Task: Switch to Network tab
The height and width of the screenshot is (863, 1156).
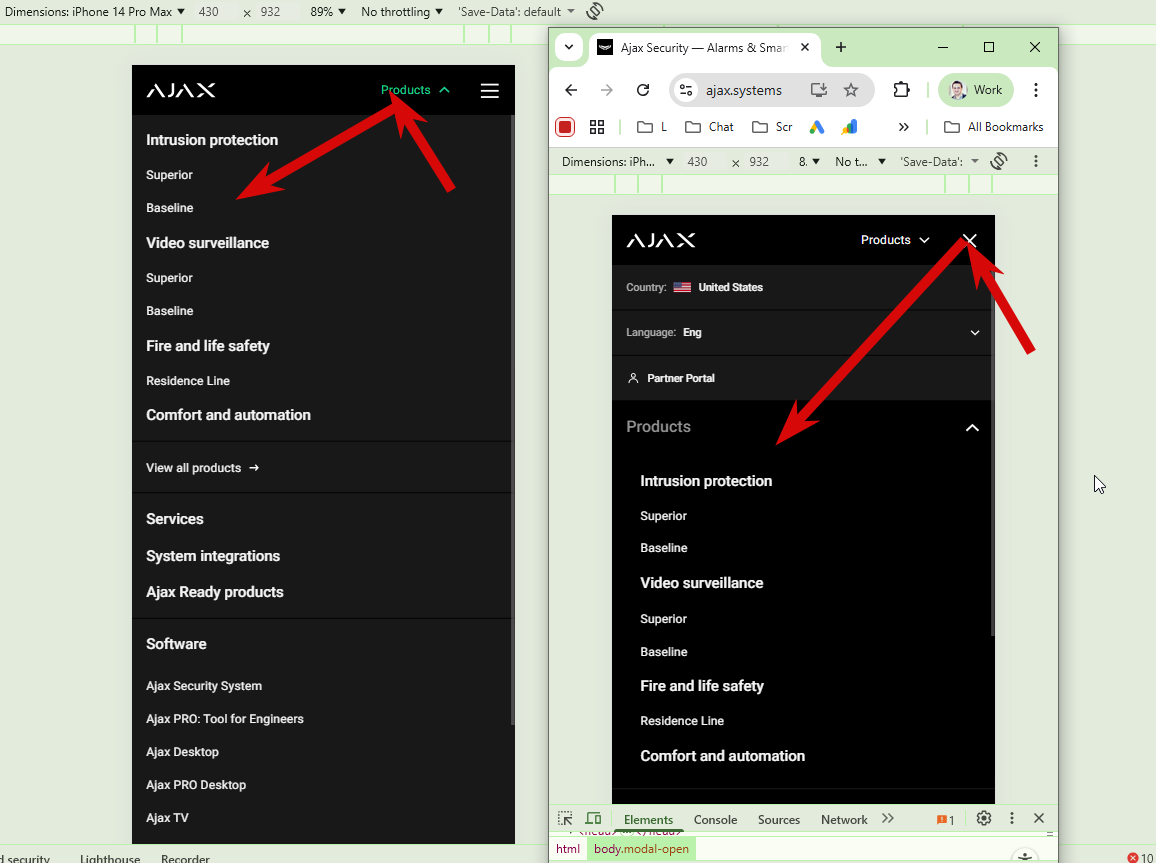Action: pos(844,820)
